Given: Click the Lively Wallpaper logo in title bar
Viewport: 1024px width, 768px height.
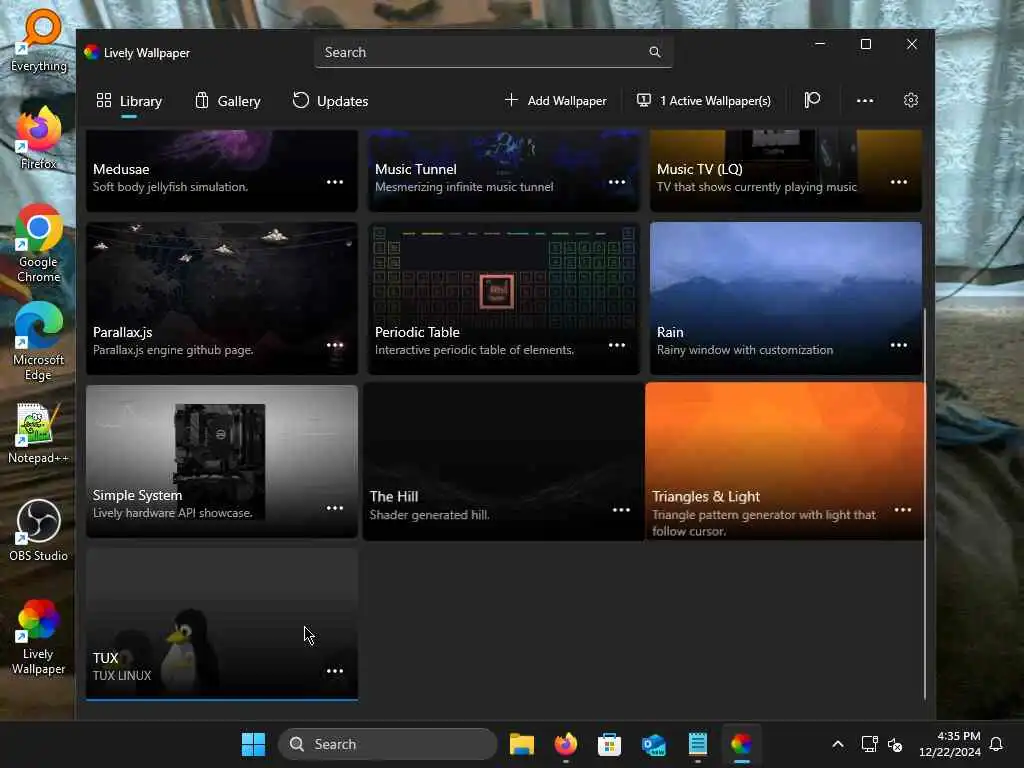Looking at the screenshot, I should click(x=91, y=52).
